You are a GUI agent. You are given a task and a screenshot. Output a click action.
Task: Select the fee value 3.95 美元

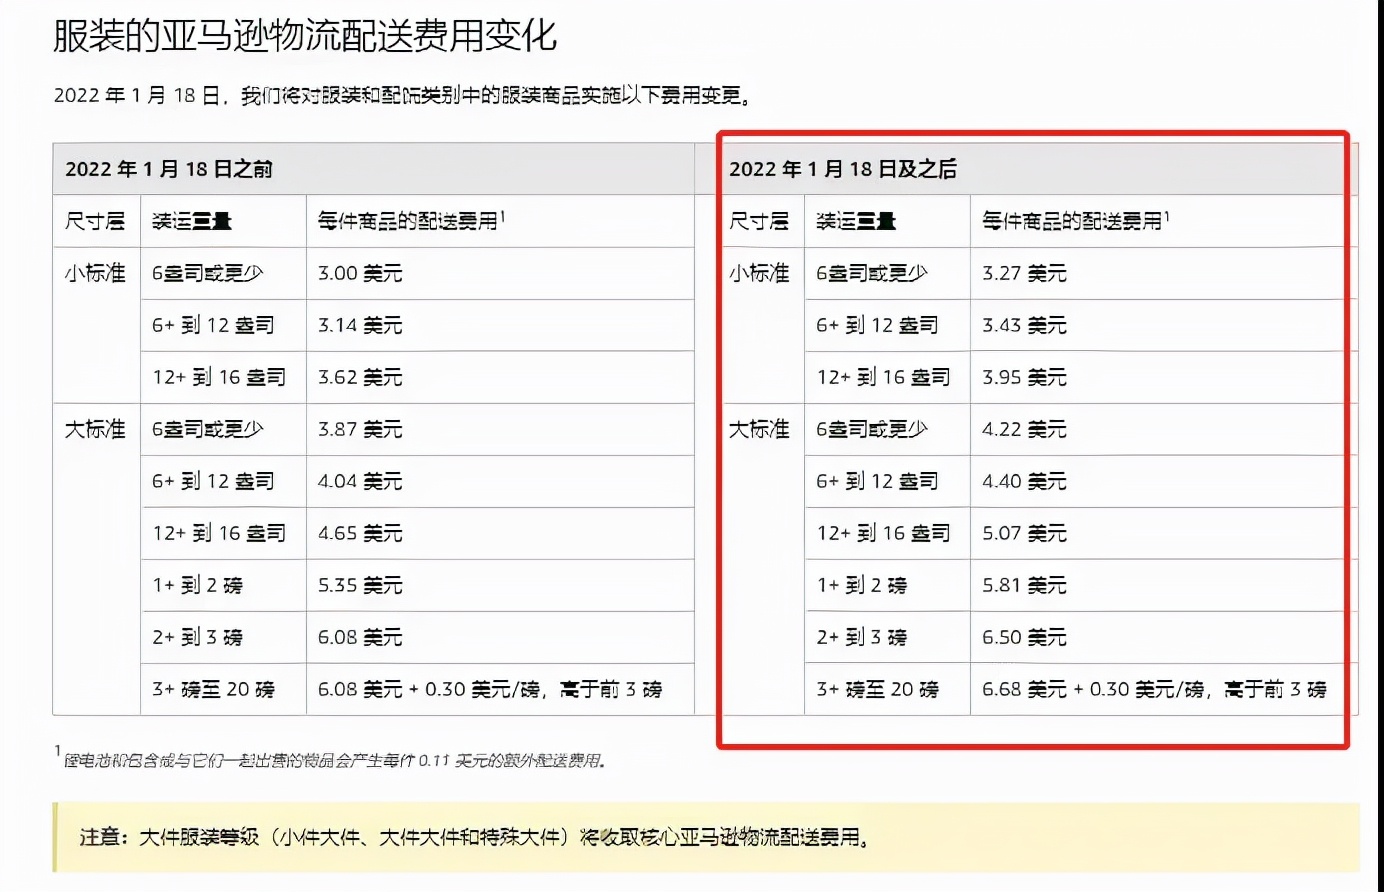coord(1024,377)
